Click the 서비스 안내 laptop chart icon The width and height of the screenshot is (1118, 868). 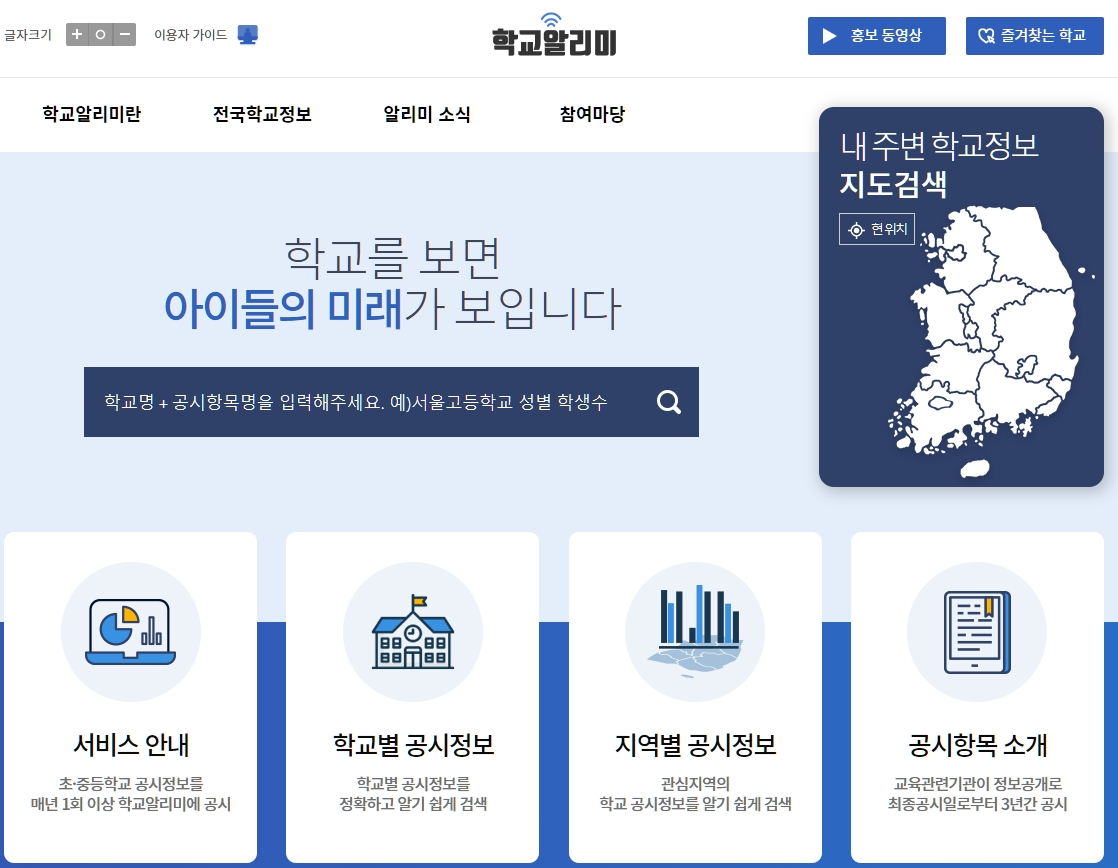130,632
